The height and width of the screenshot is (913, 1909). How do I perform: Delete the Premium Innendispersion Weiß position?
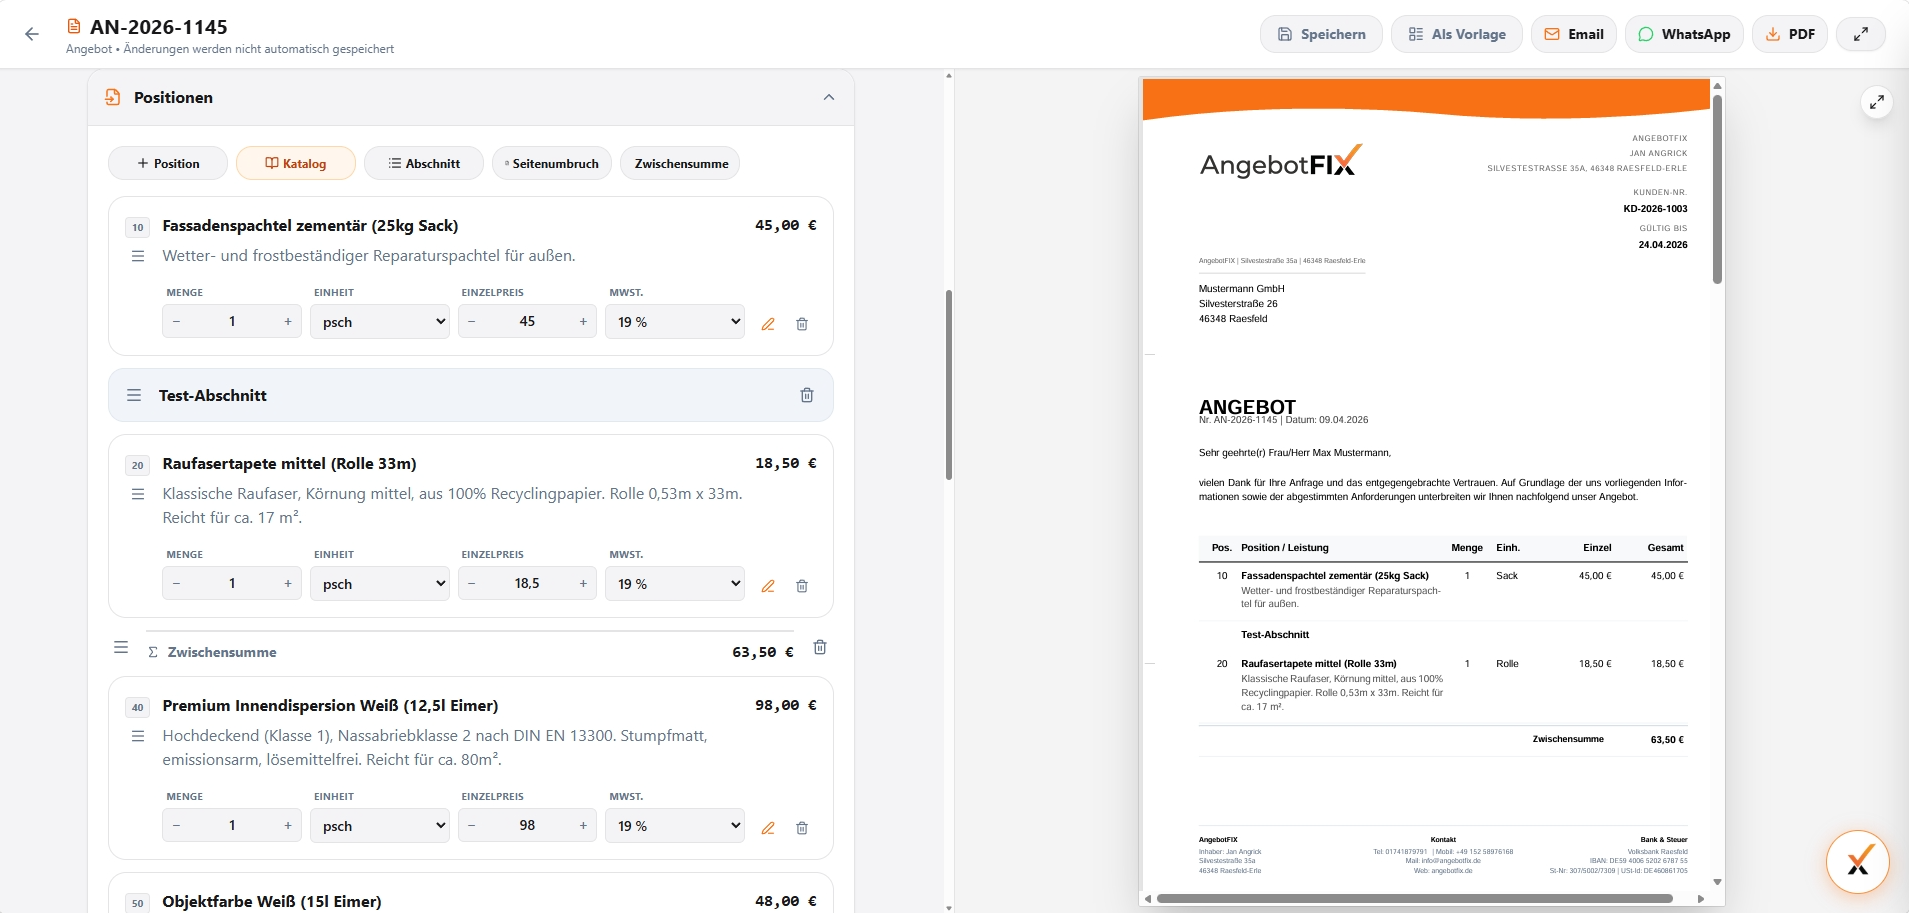802,828
